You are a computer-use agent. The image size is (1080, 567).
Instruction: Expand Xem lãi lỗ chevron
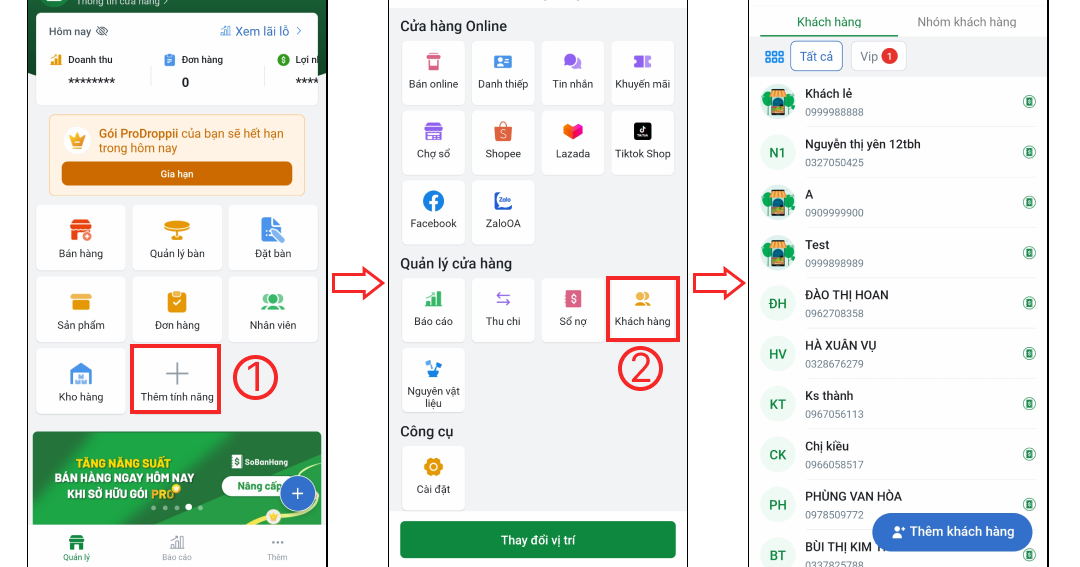299,31
